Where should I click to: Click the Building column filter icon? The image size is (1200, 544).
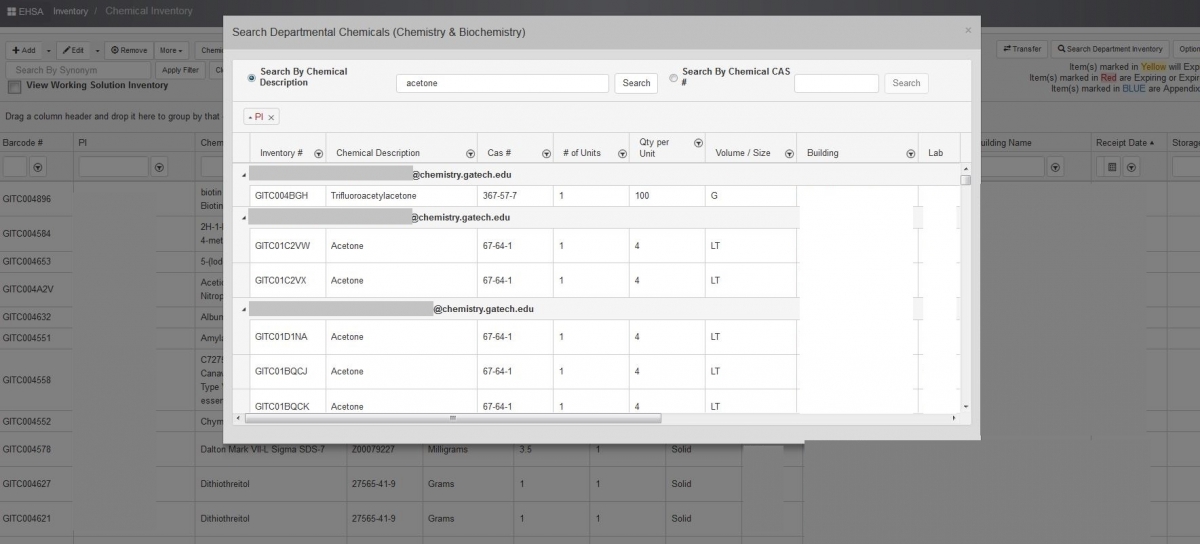click(911, 154)
